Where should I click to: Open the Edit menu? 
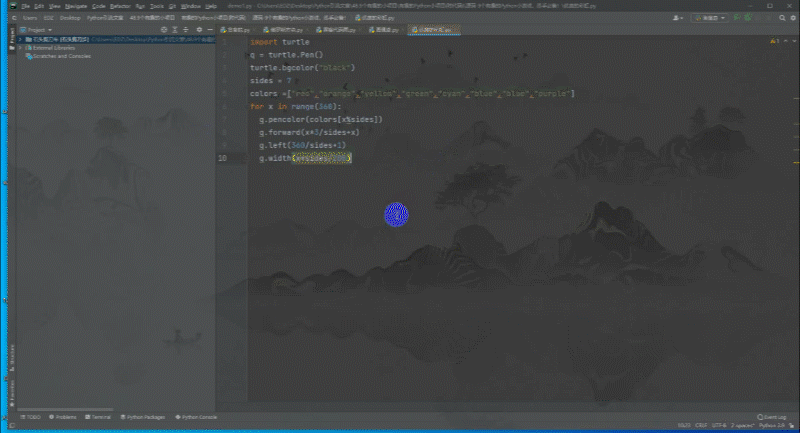click(x=39, y=6)
